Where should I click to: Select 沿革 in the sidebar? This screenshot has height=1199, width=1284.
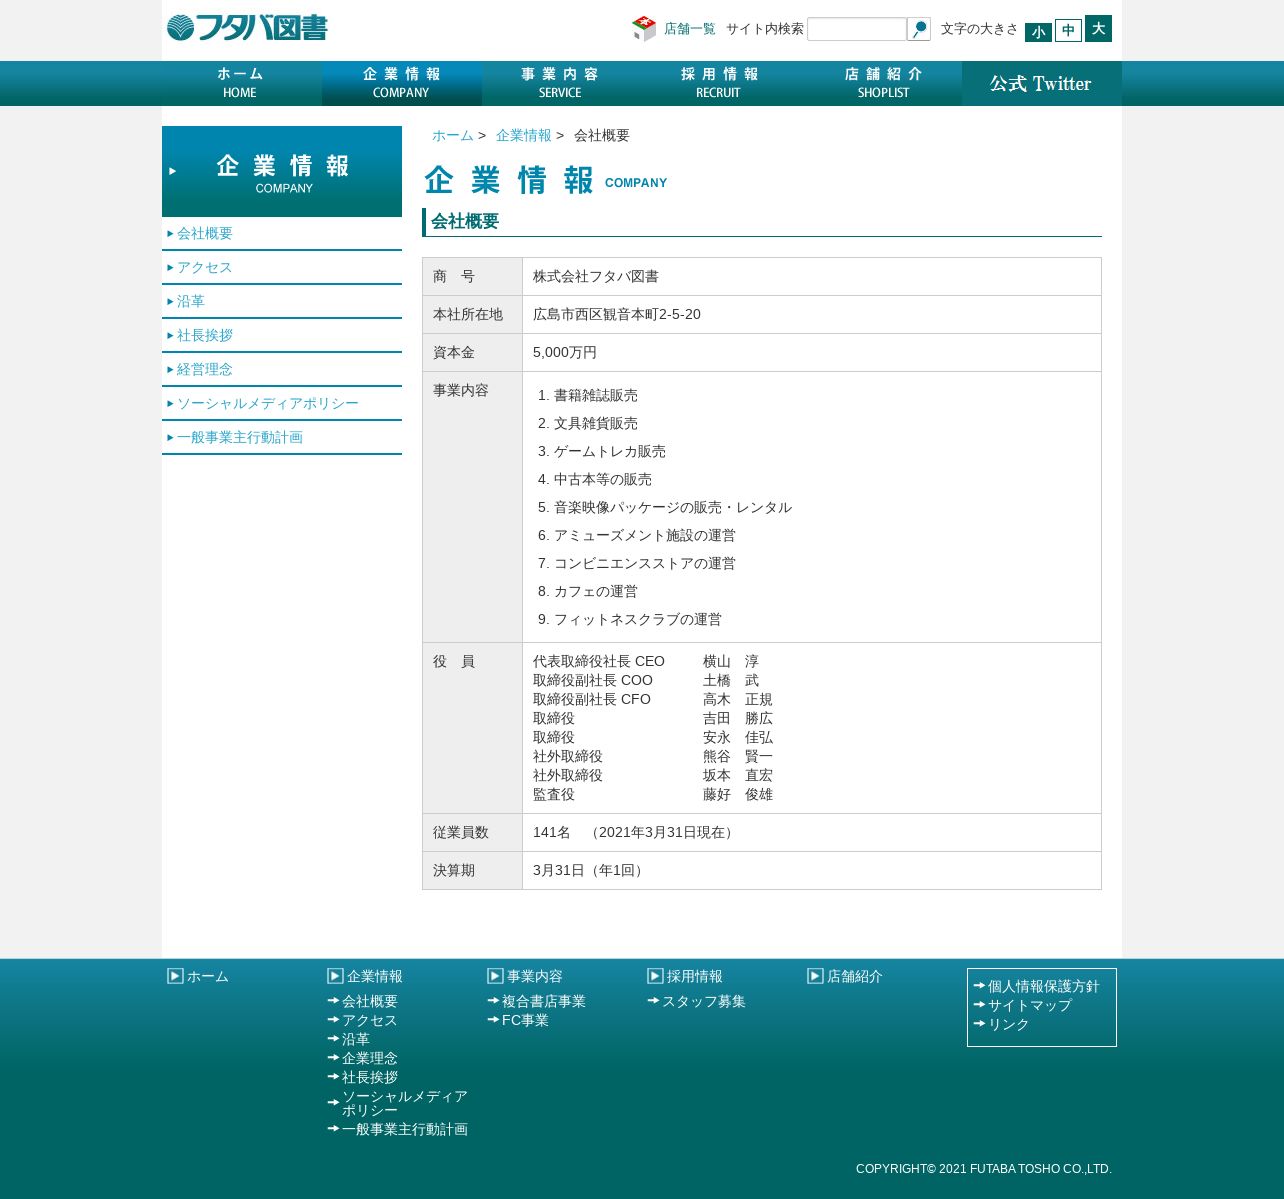[282, 301]
